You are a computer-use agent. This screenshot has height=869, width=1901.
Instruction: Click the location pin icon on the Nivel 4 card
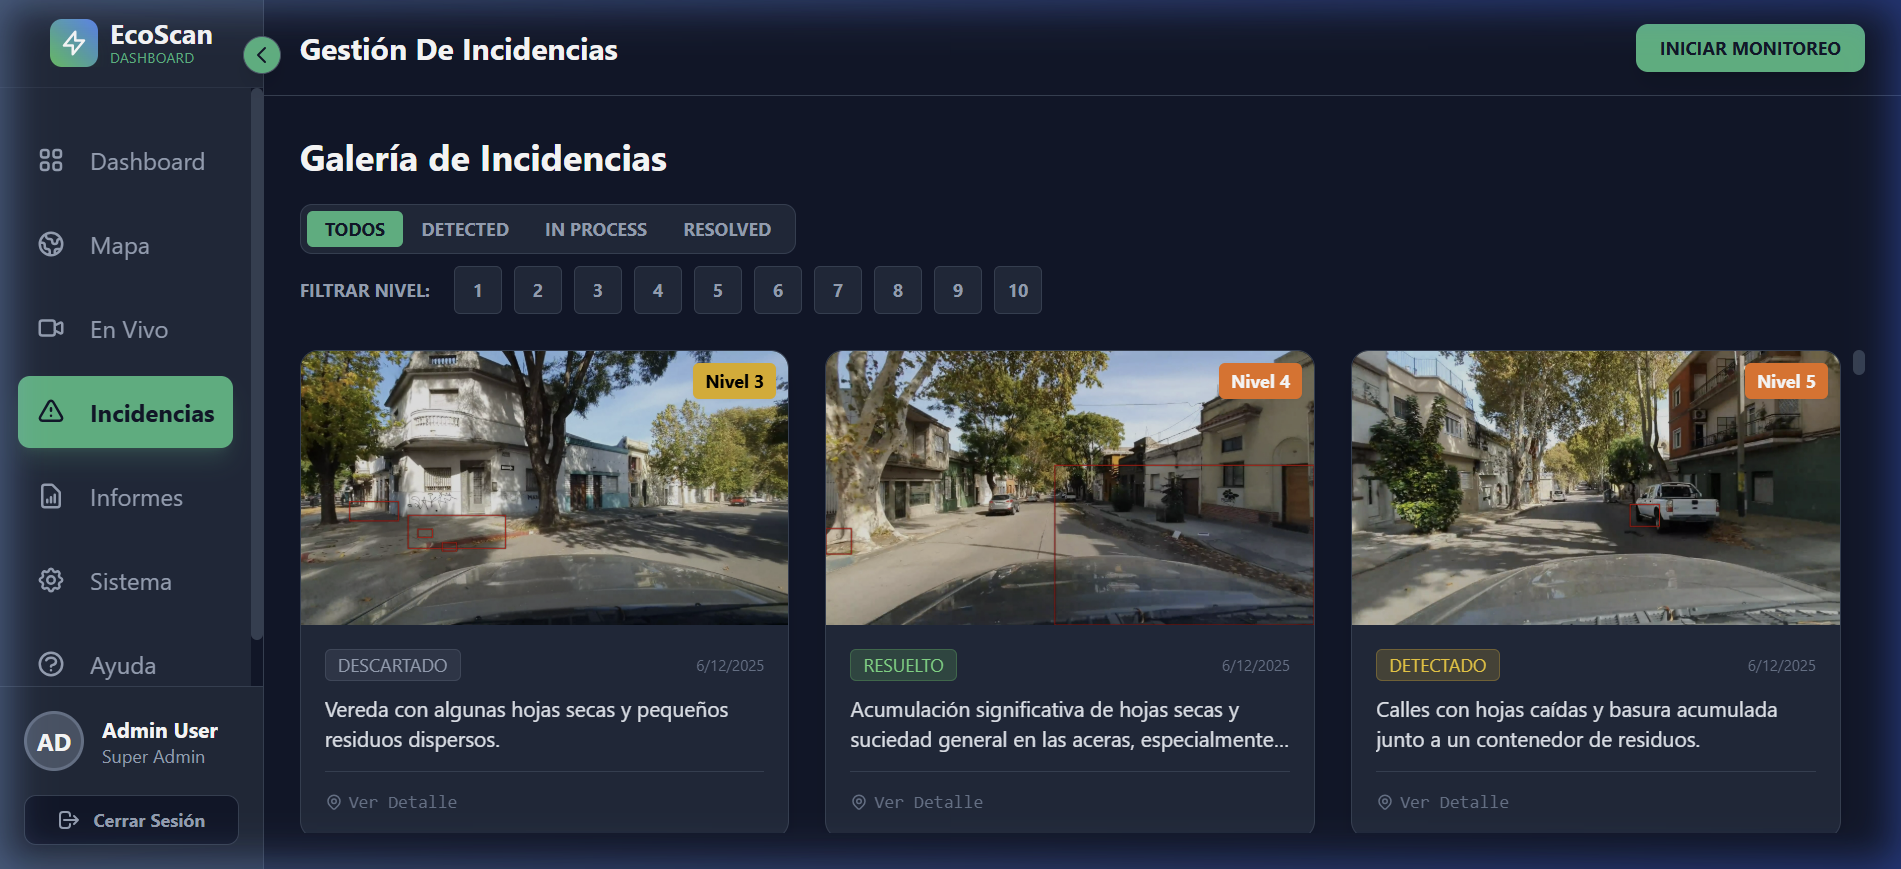click(x=859, y=802)
